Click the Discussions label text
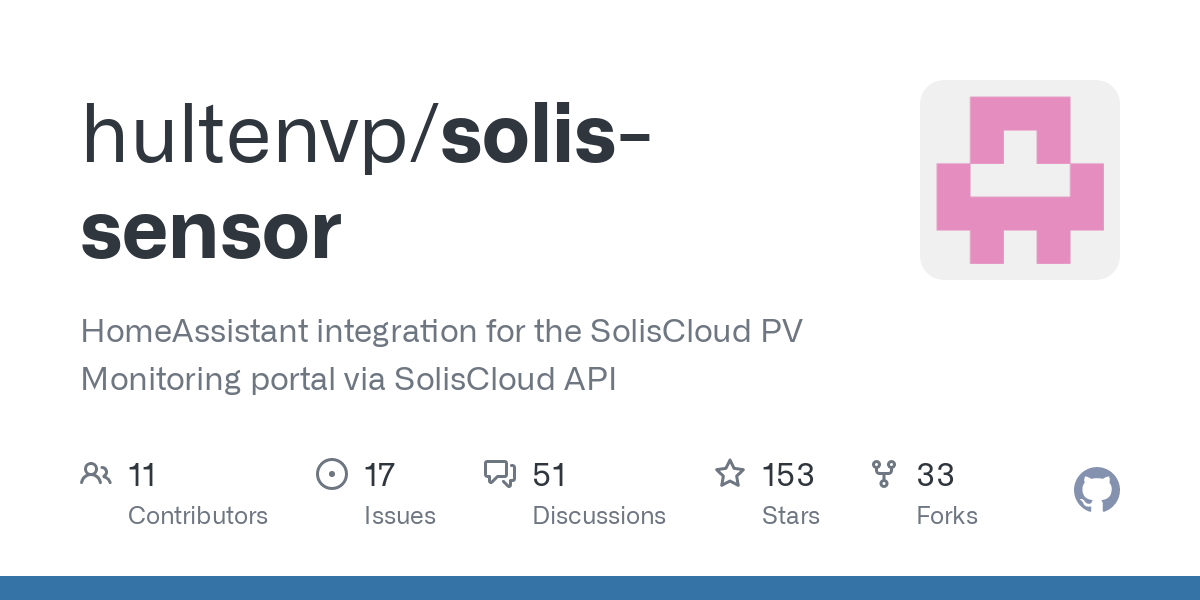 (x=599, y=516)
